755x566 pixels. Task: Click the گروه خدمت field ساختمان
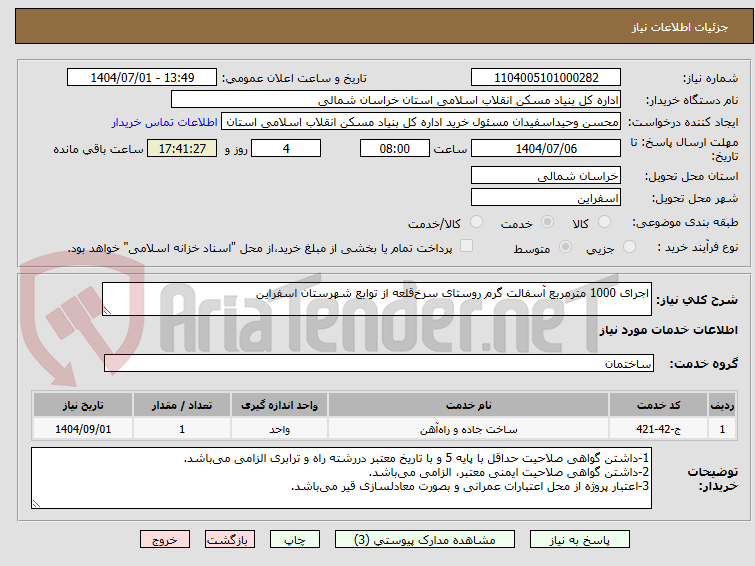[379, 363]
